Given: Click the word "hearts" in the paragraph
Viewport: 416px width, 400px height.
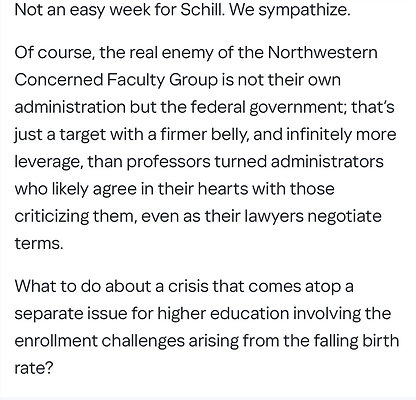Looking at the screenshot, I should click(223, 189).
